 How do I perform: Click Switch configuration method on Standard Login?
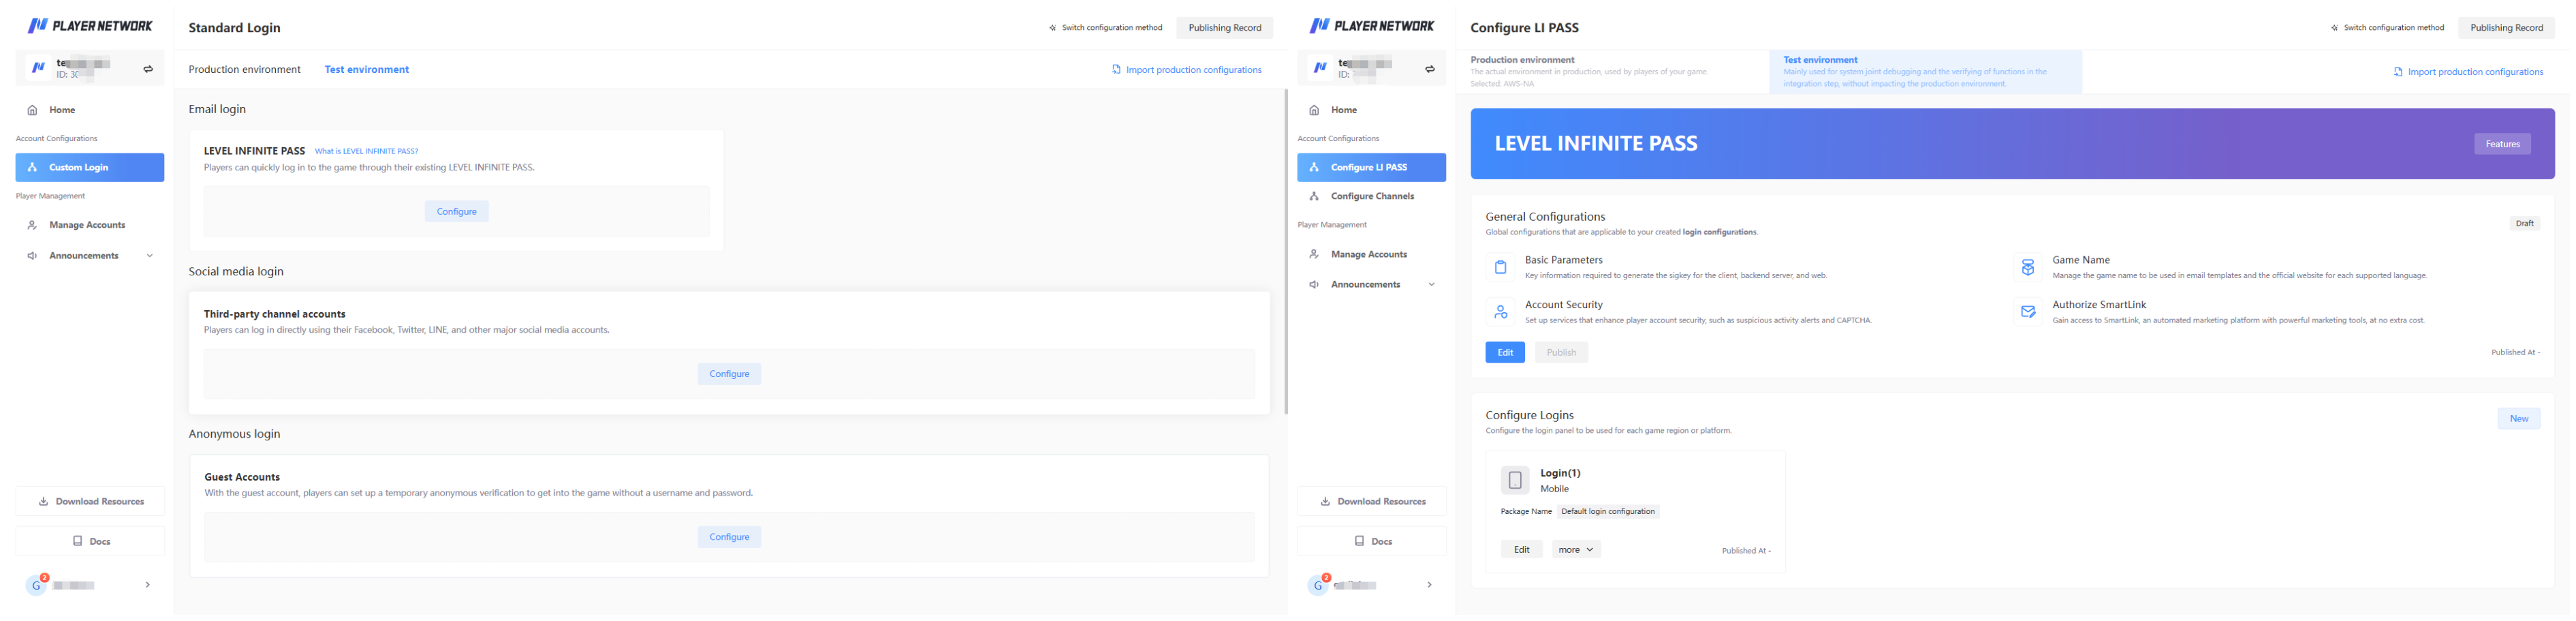coord(1105,28)
